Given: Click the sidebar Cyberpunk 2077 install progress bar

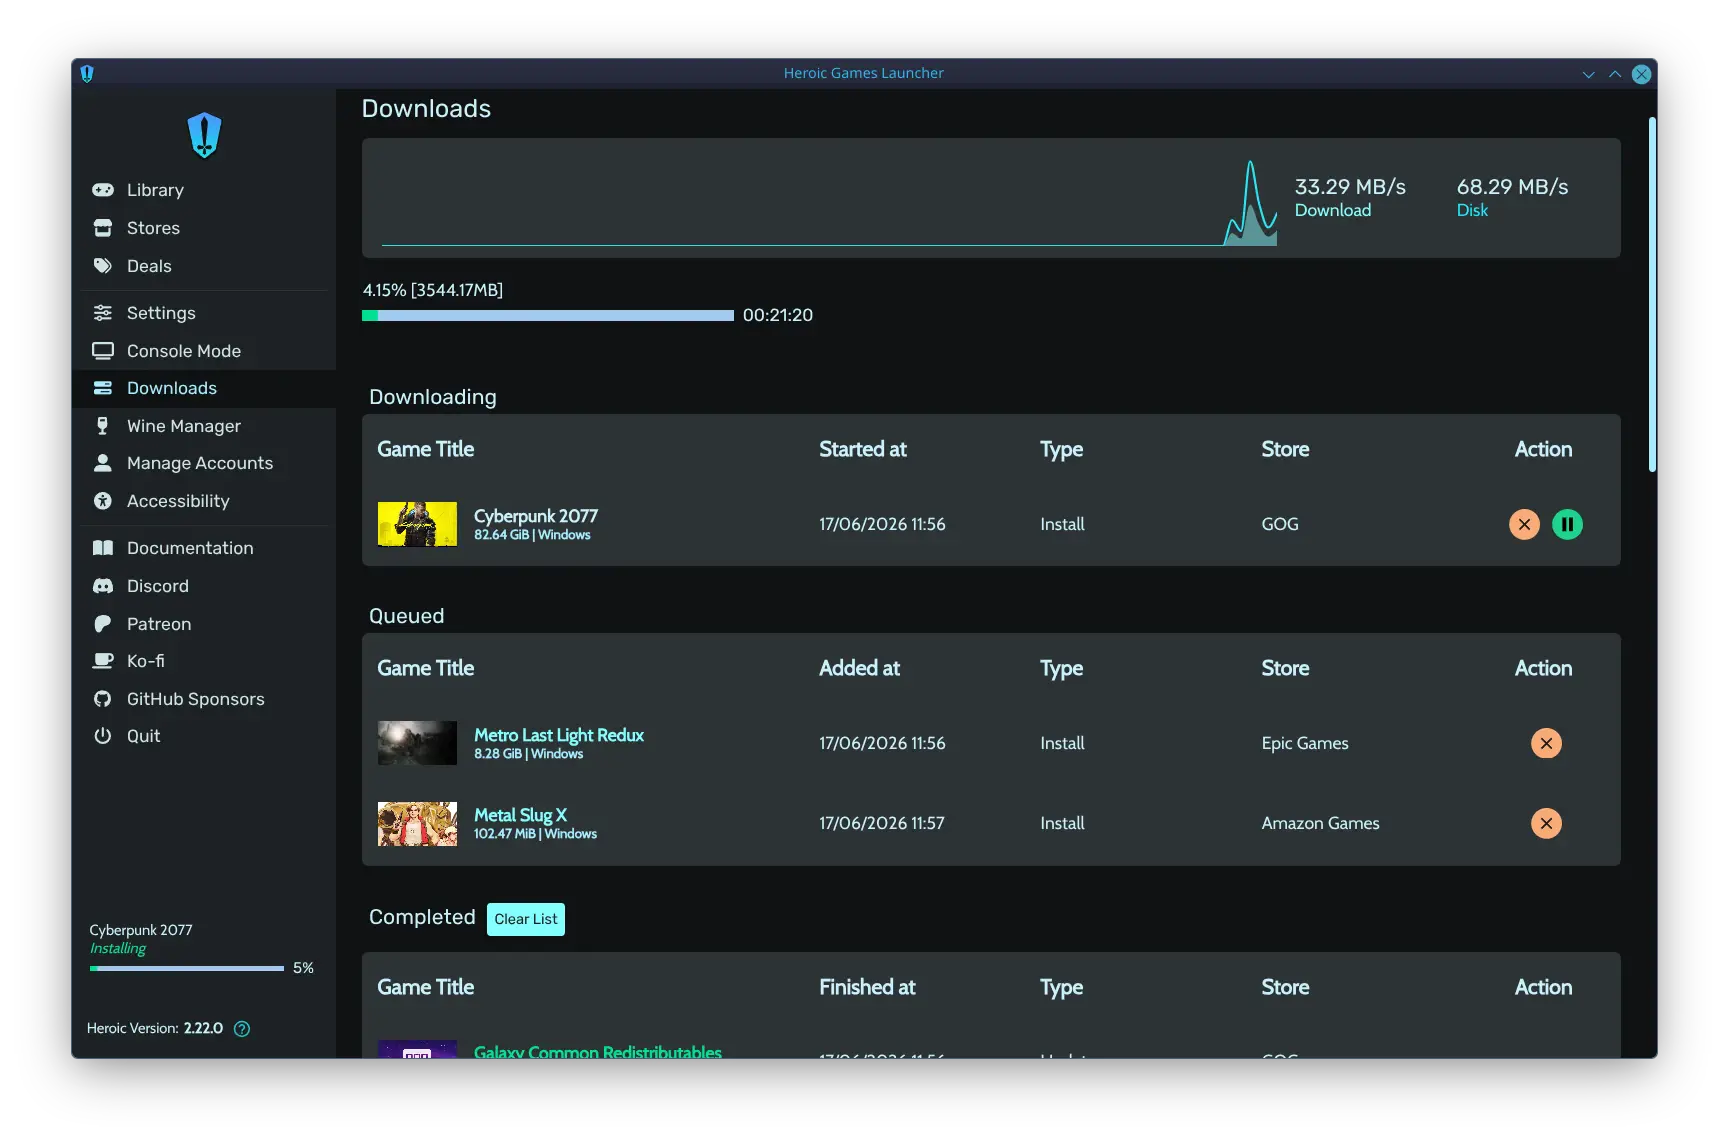Looking at the screenshot, I should click(x=187, y=968).
